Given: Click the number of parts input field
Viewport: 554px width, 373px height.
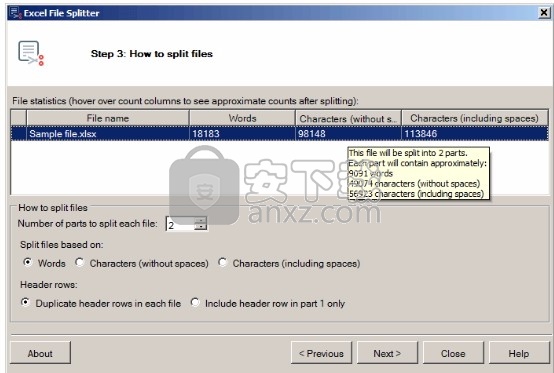Looking at the screenshot, I should [x=180, y=224].
